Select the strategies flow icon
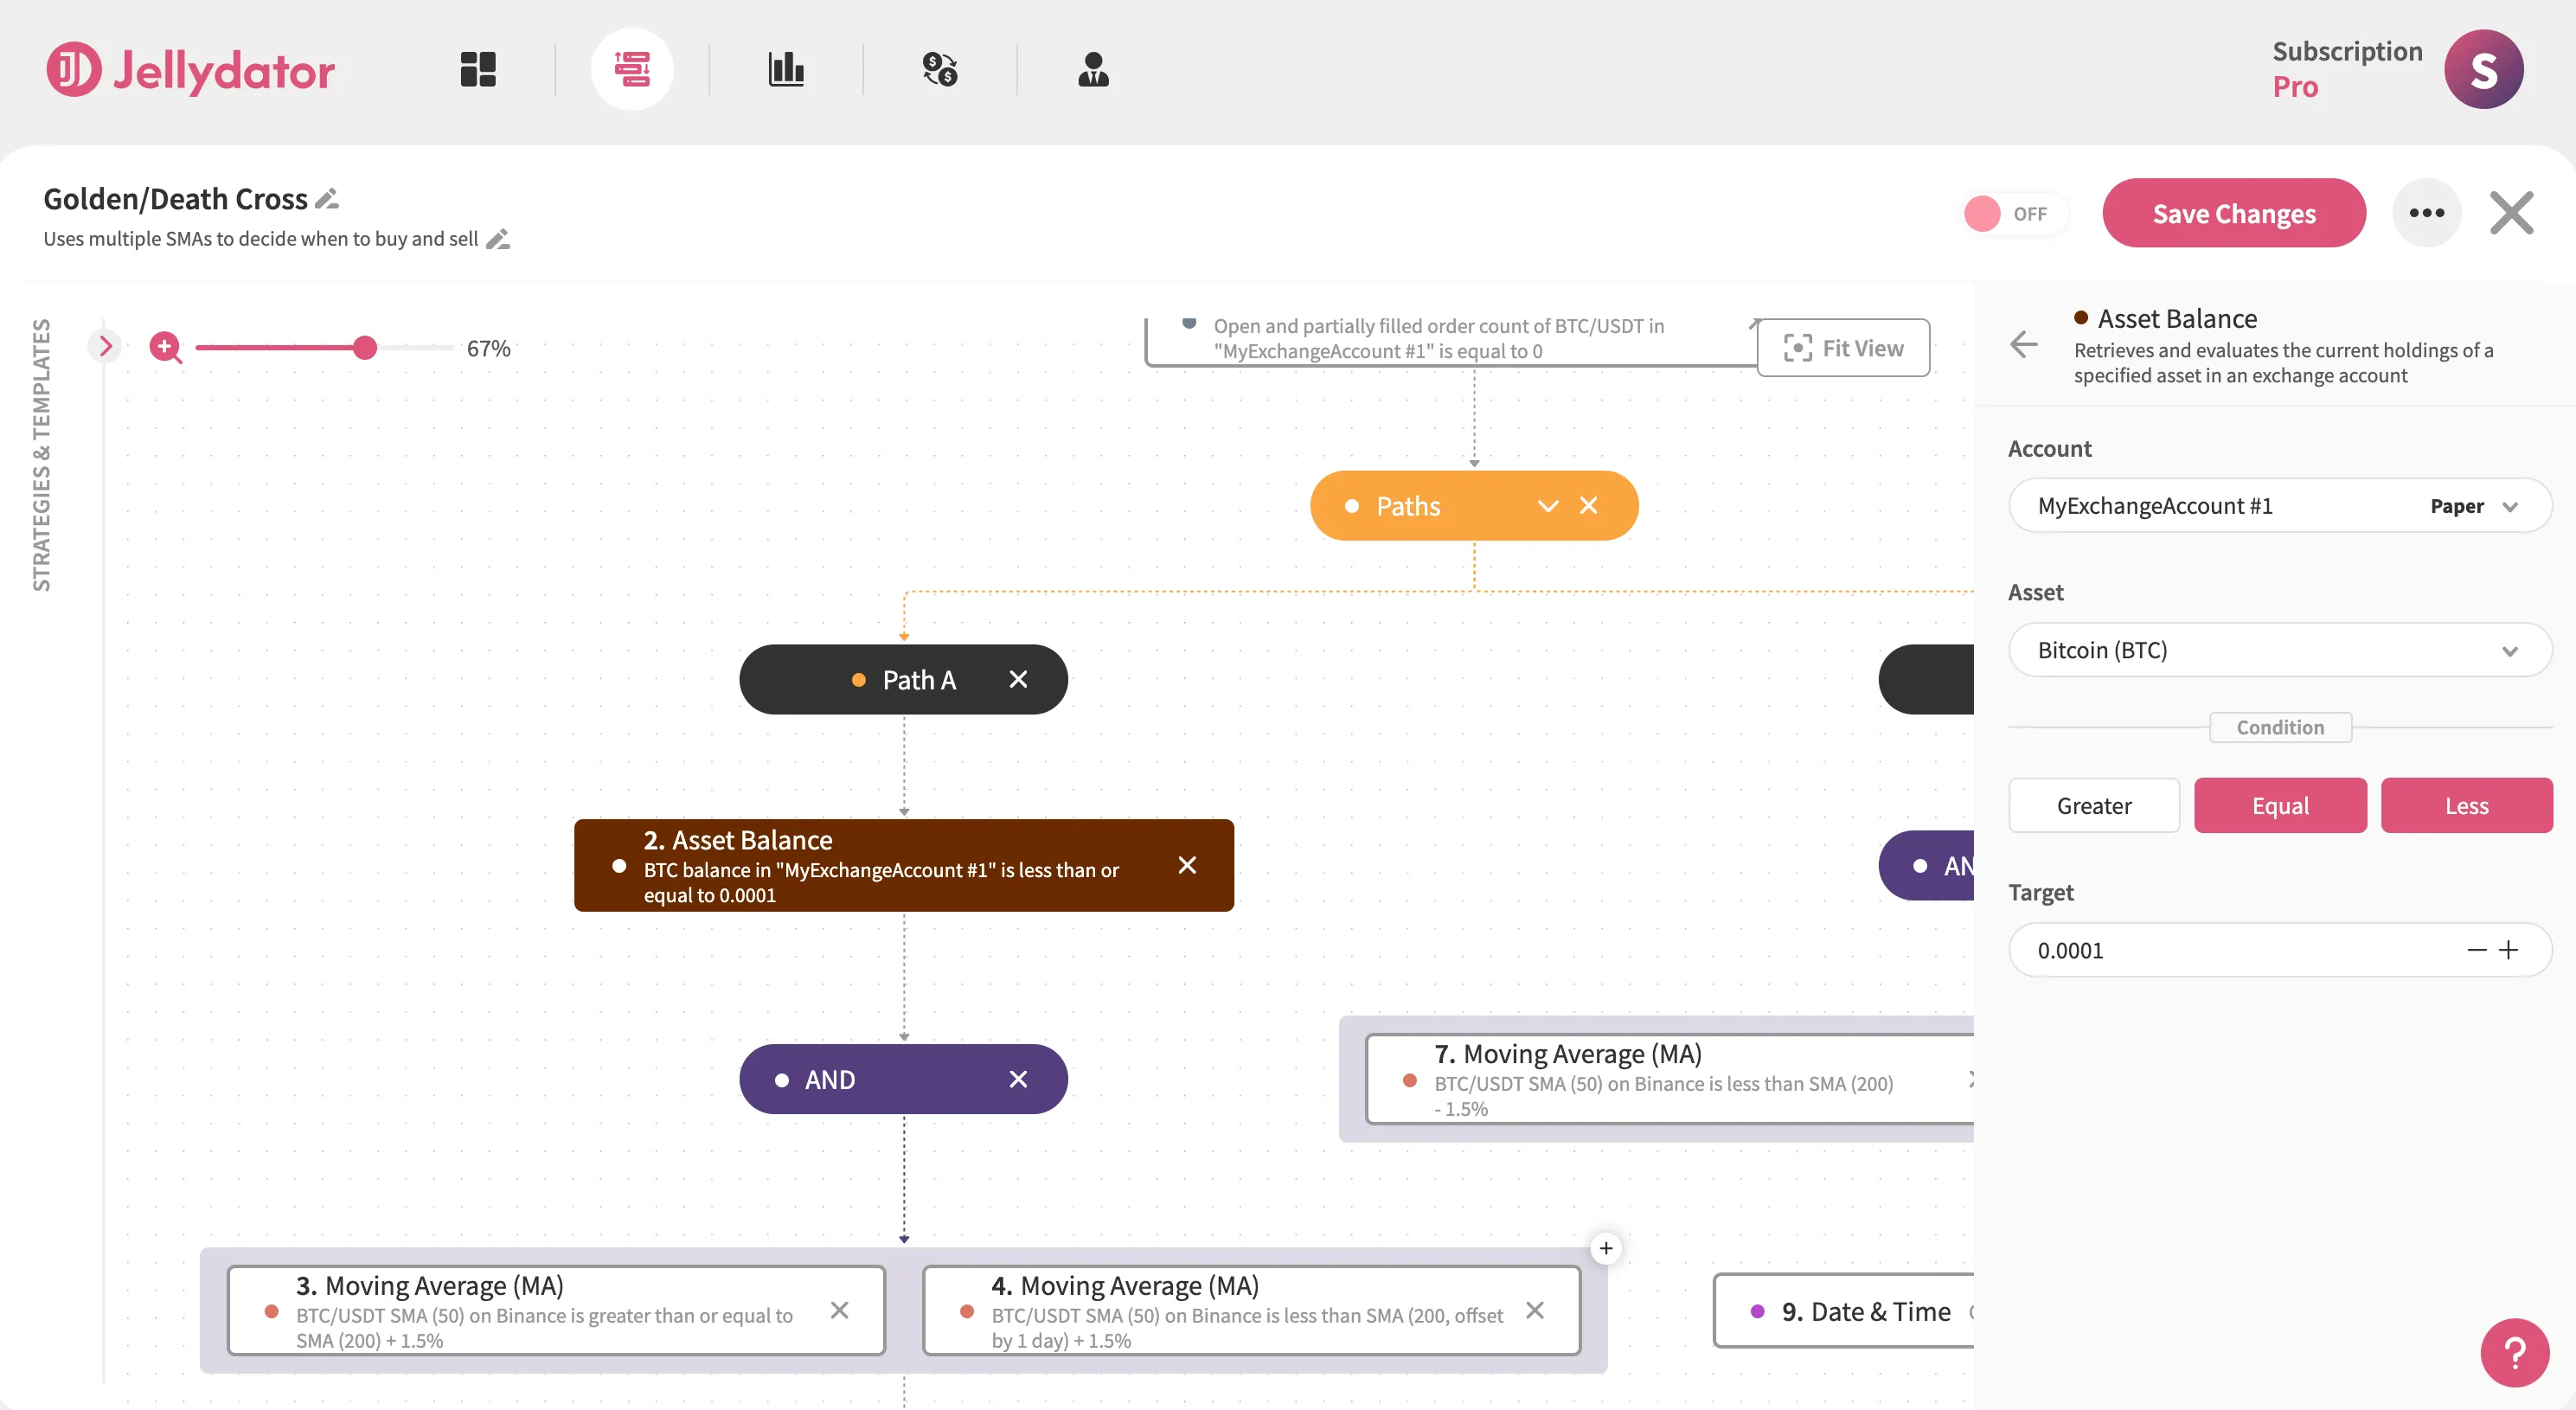Viewport: 2576px width, 1410px height. click(632, 69)
